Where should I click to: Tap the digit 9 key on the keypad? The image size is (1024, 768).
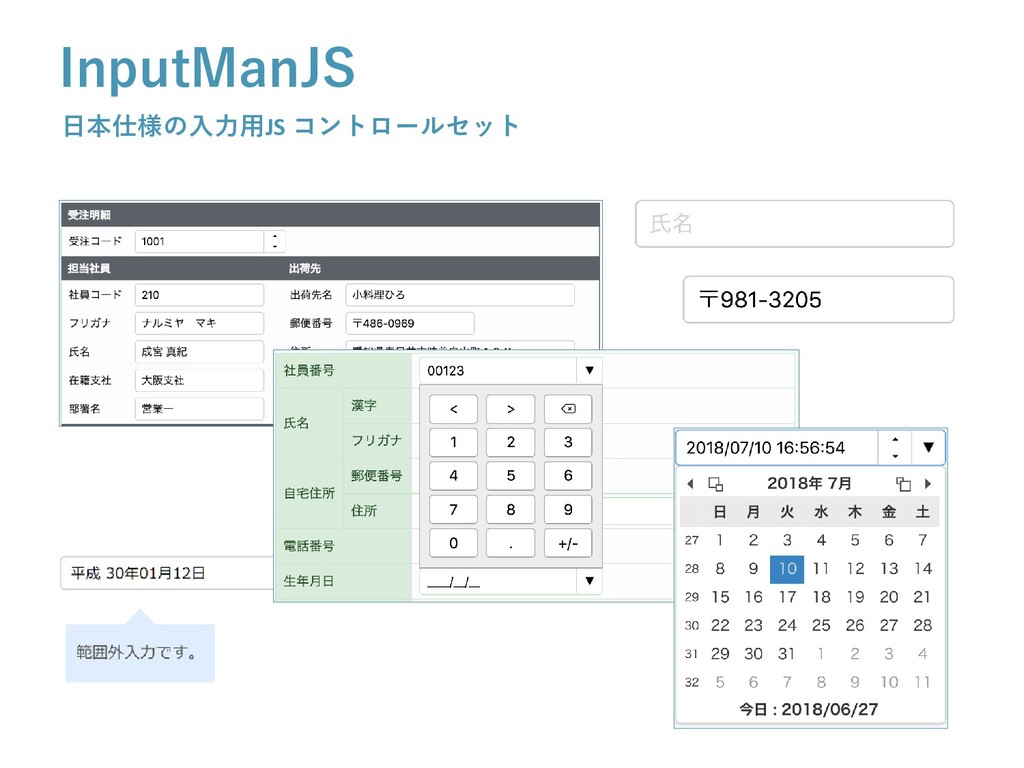pyautogui.click(x=568, y=509)
